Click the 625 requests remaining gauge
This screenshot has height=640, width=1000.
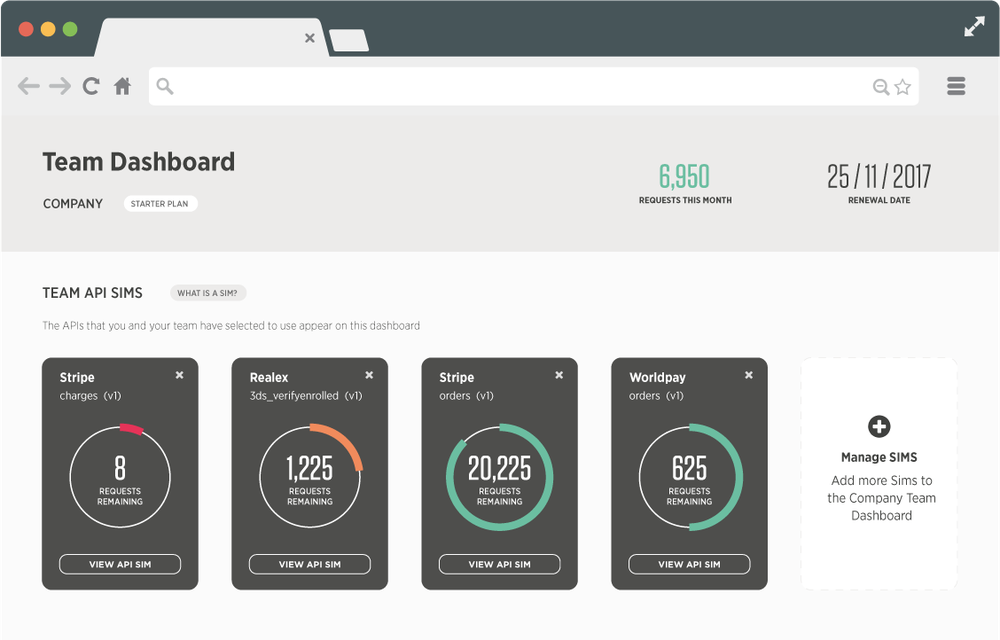[x=689, y=477]
